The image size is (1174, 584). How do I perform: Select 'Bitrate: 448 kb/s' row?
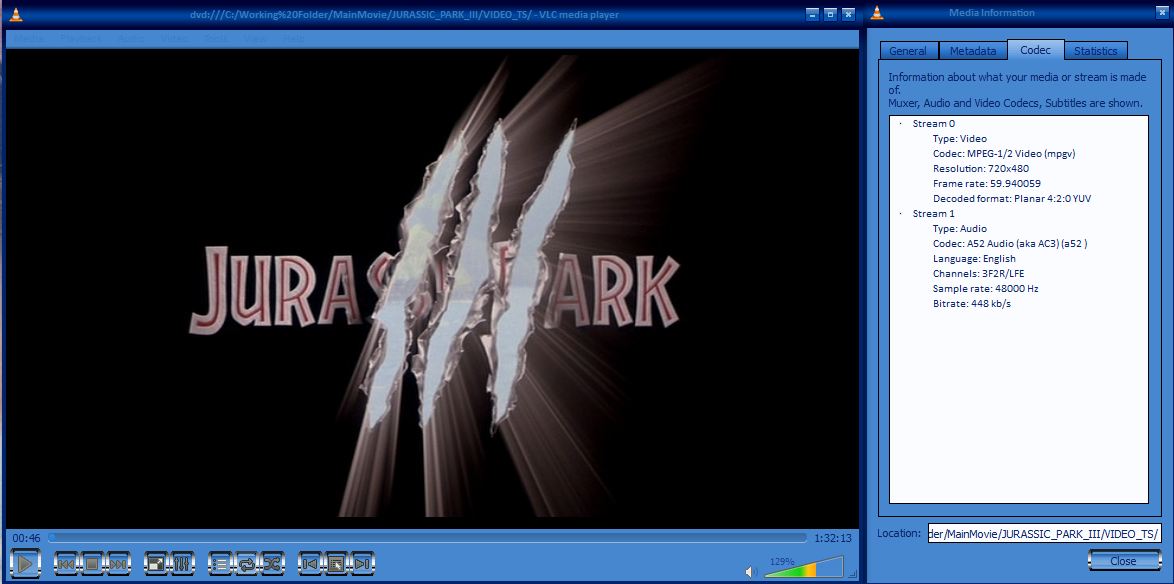972,303
